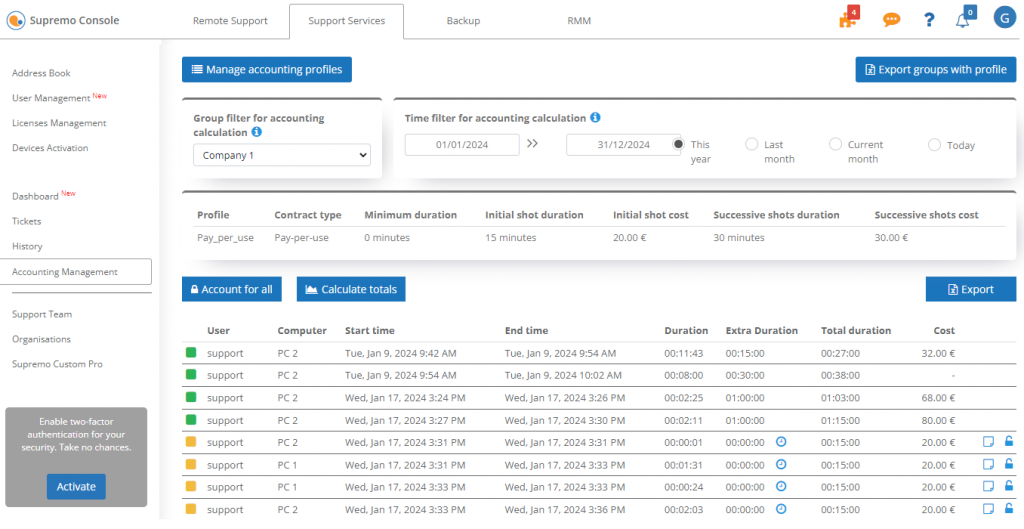This screenshot has height=529, width=1024.
Task: Select the Current month radio button
Action: (x=835, y=145)
